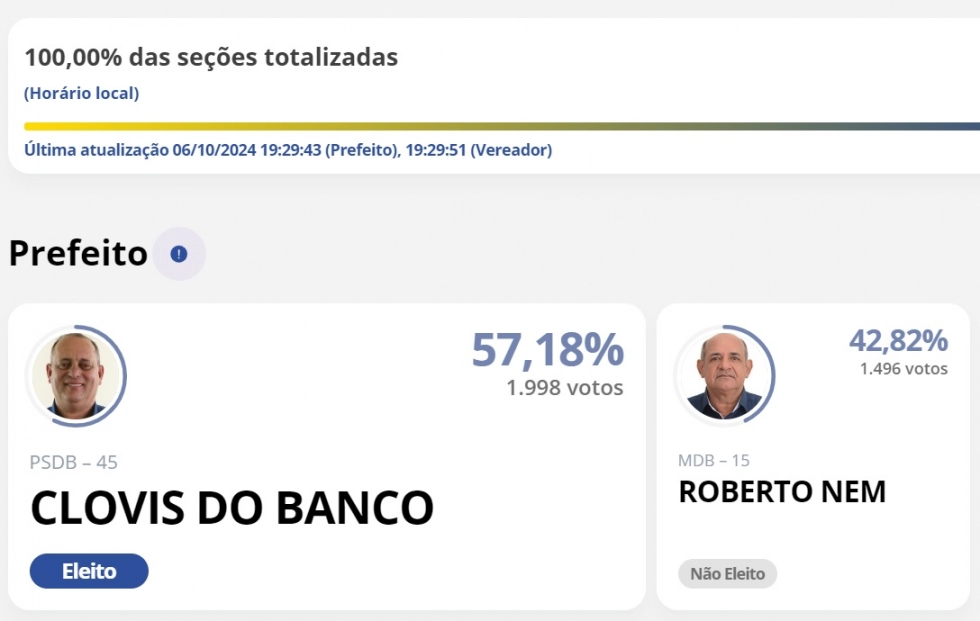Click the 42,82% vote percentage
The width and height of the screenshot is (980, 621).
pos(898,341)
